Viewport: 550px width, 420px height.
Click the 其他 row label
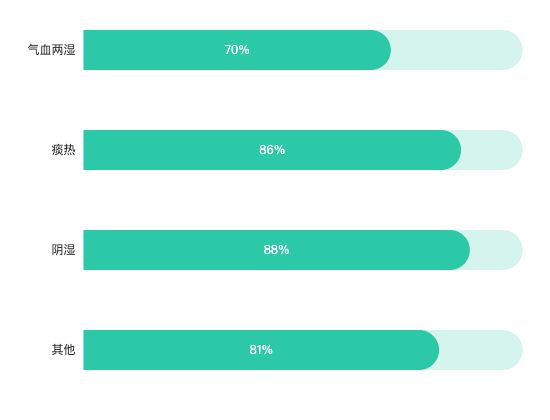tap(63, 349)
